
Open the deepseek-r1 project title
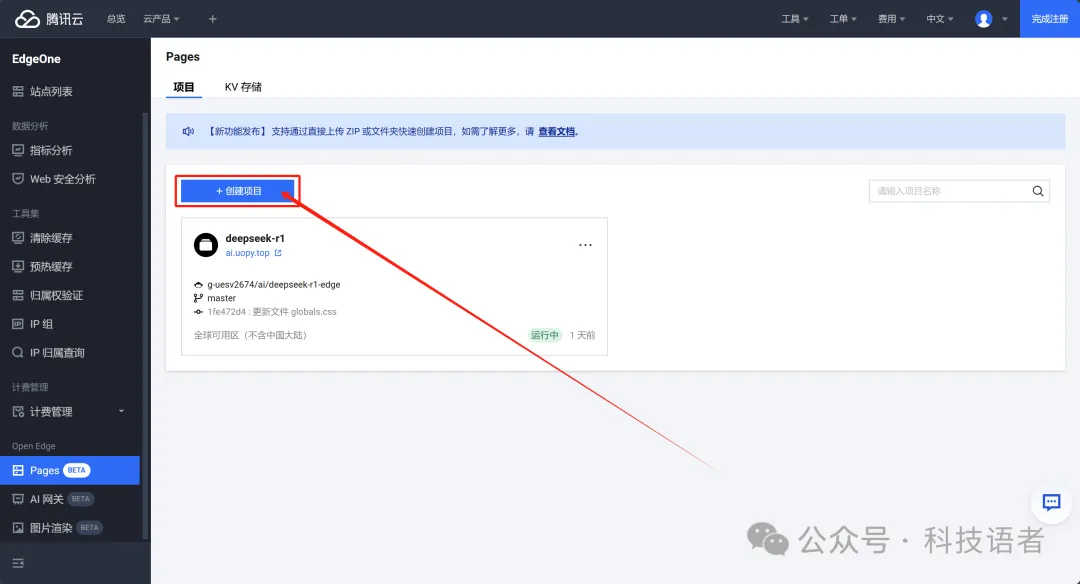[x=255, y=238]
